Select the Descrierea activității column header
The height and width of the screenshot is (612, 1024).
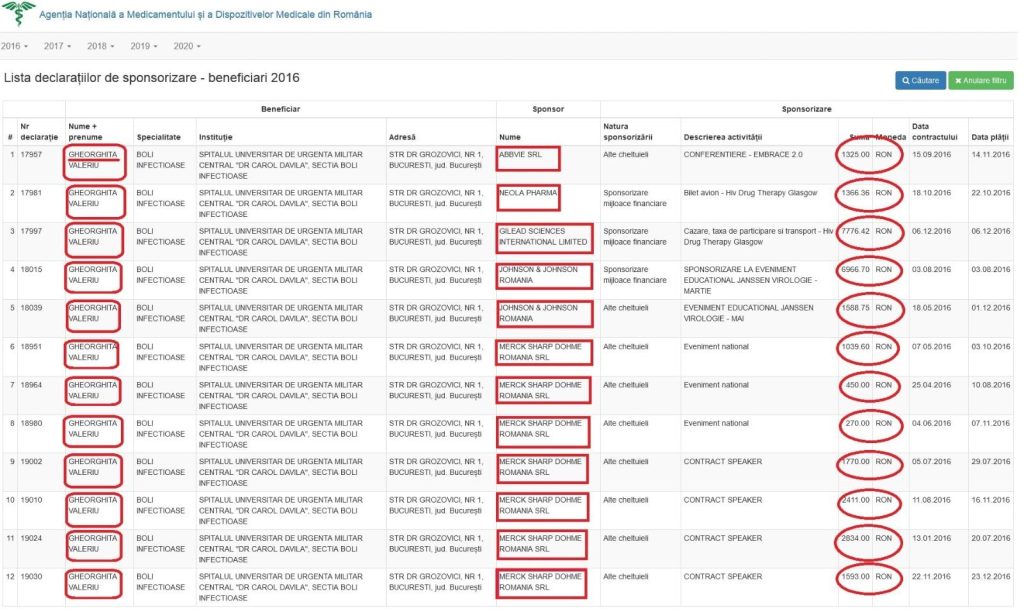(723, 137)
